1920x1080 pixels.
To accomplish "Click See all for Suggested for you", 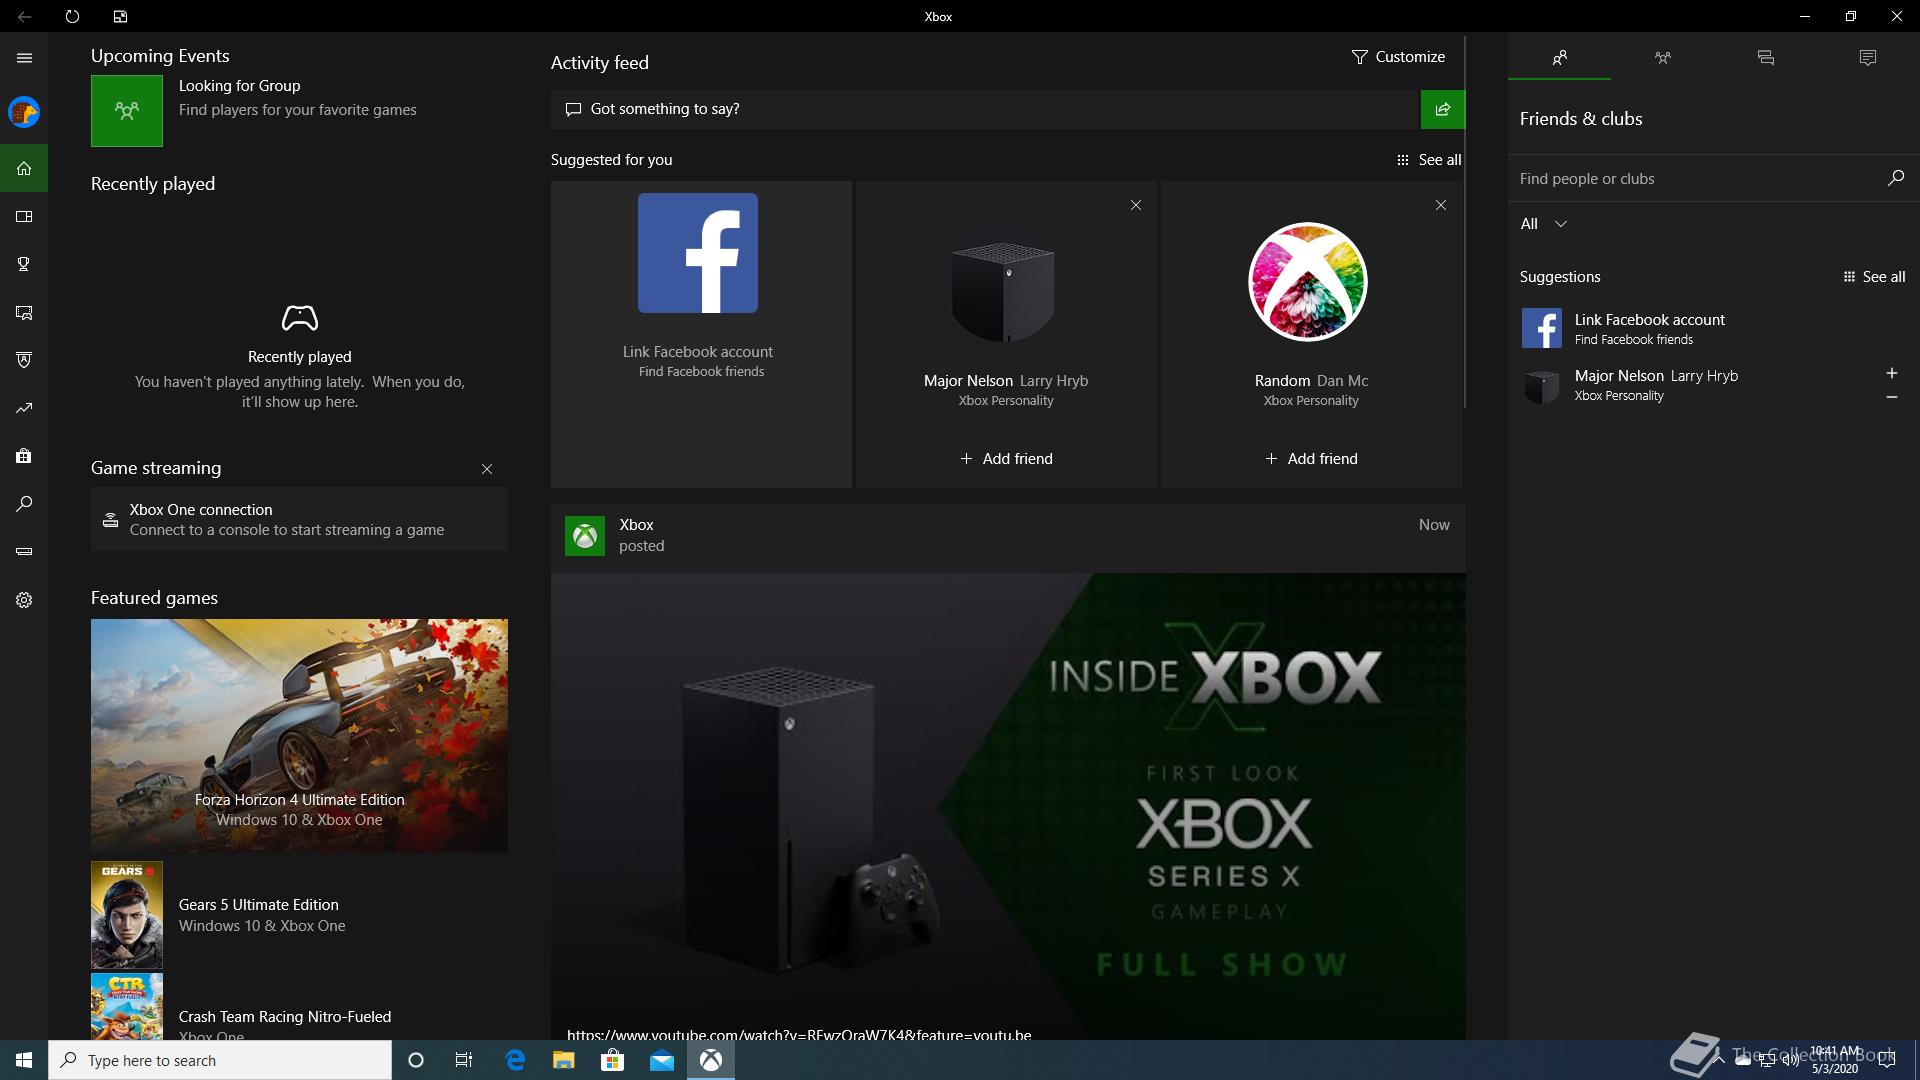I will [x=1429, y=160].
